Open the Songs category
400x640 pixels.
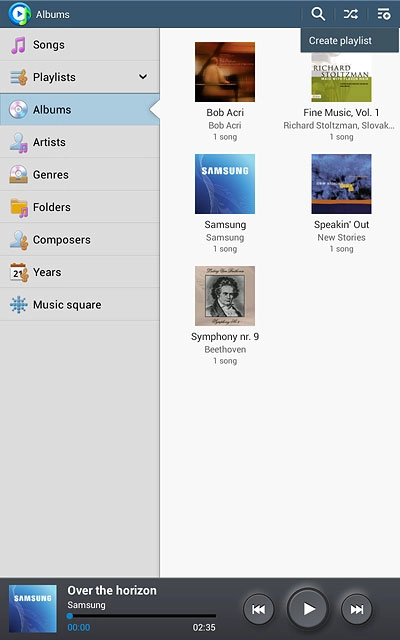click(80, 44)
